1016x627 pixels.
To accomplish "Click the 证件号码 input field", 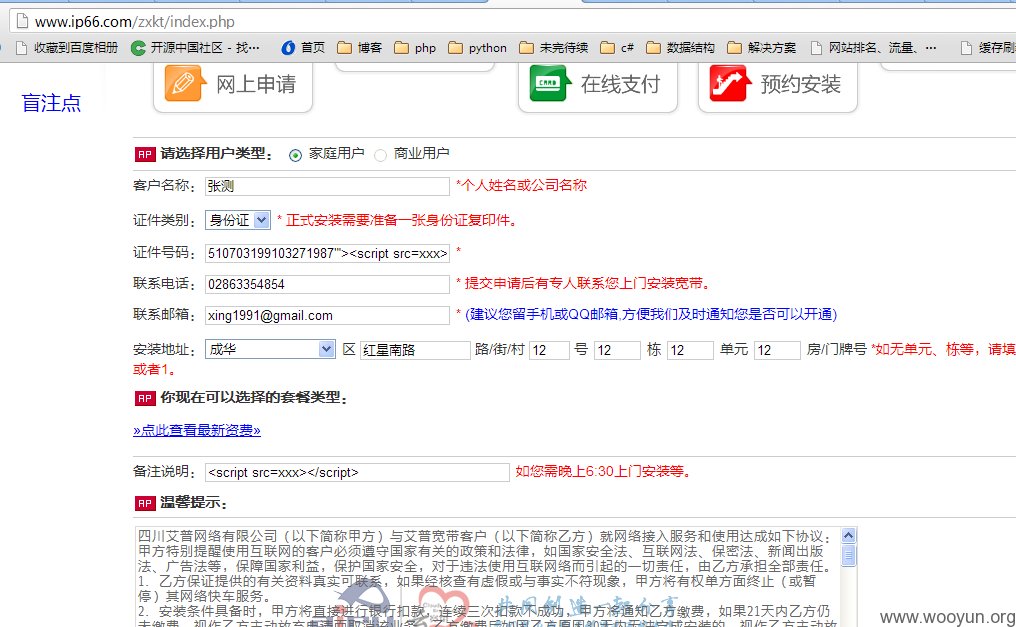I will (x=327, y=253).
